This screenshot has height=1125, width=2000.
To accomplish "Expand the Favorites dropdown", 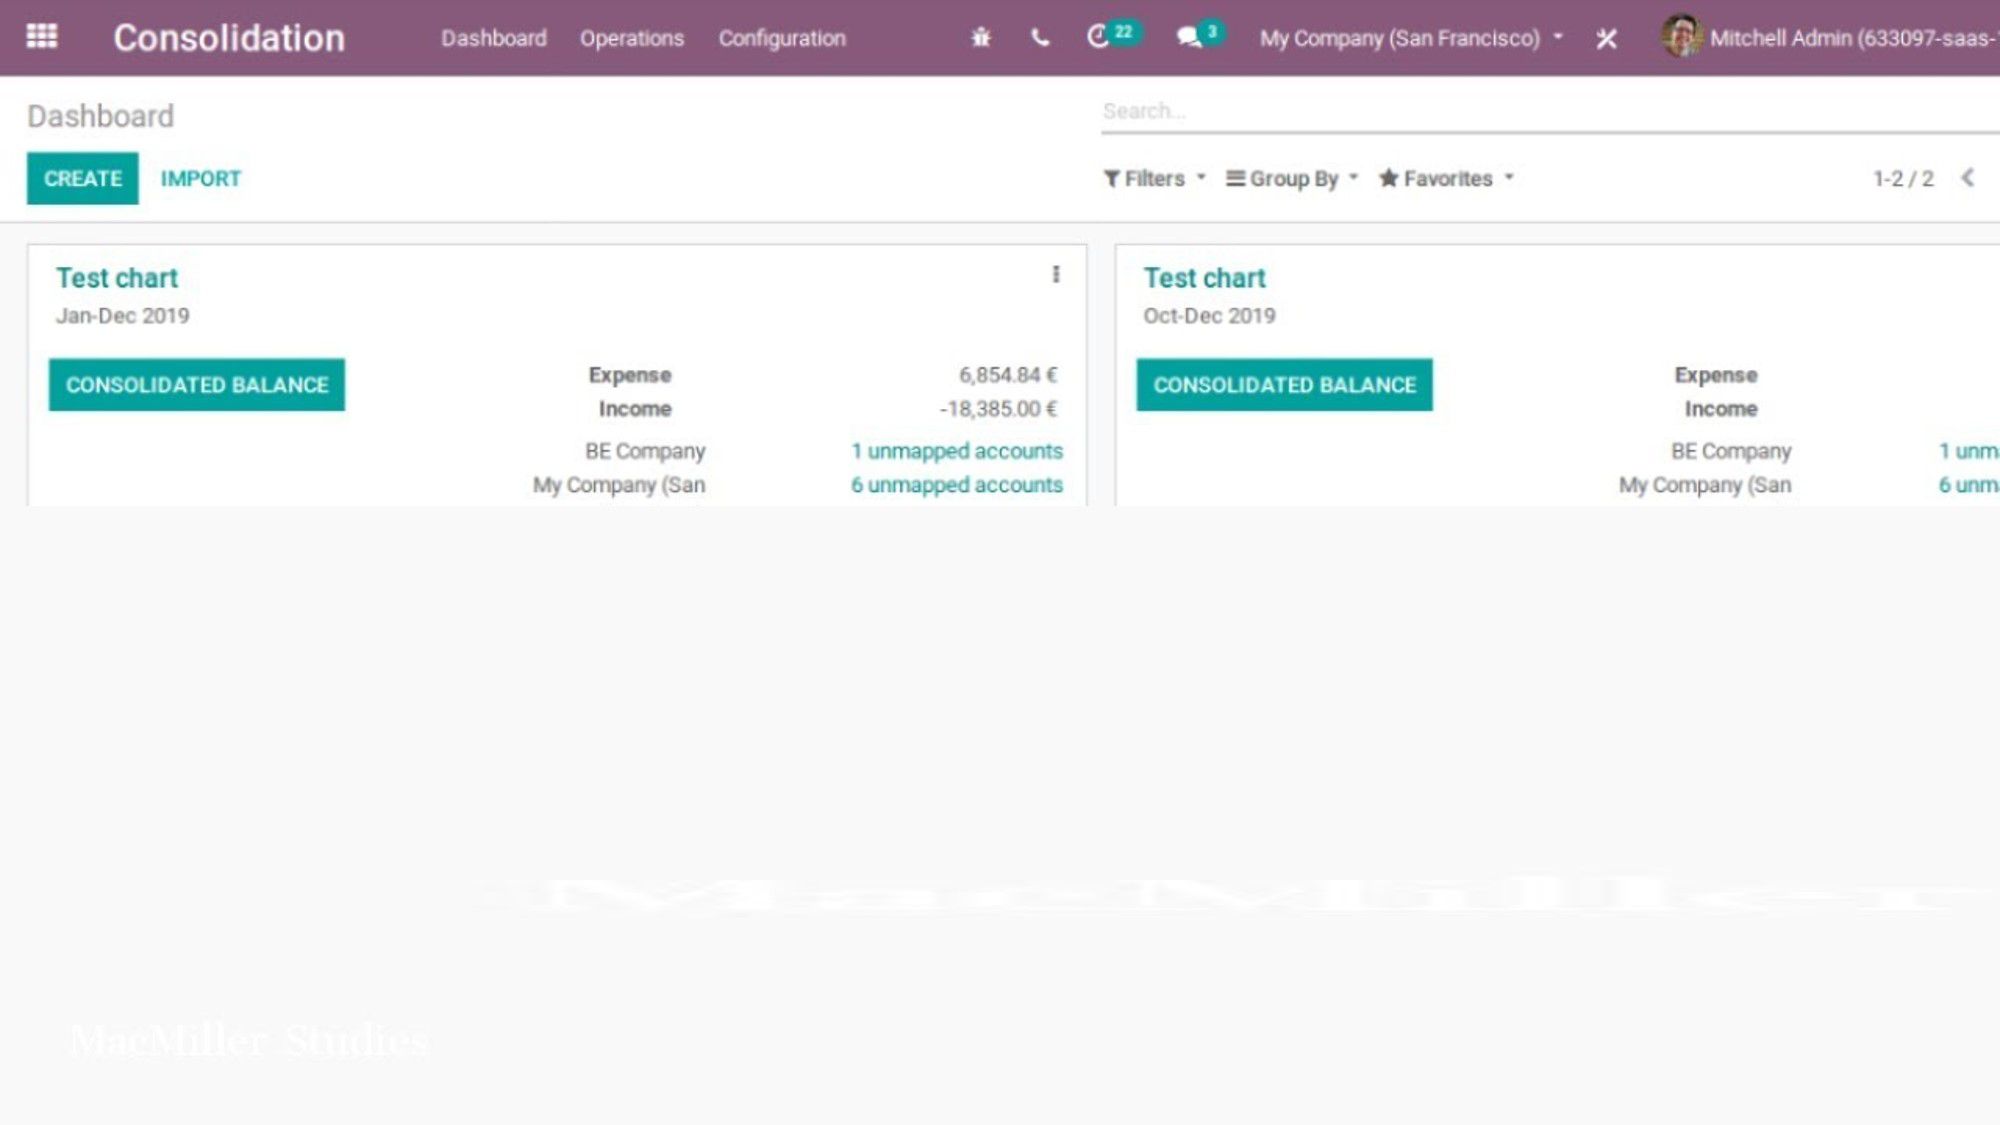I will pos(1445,178).
